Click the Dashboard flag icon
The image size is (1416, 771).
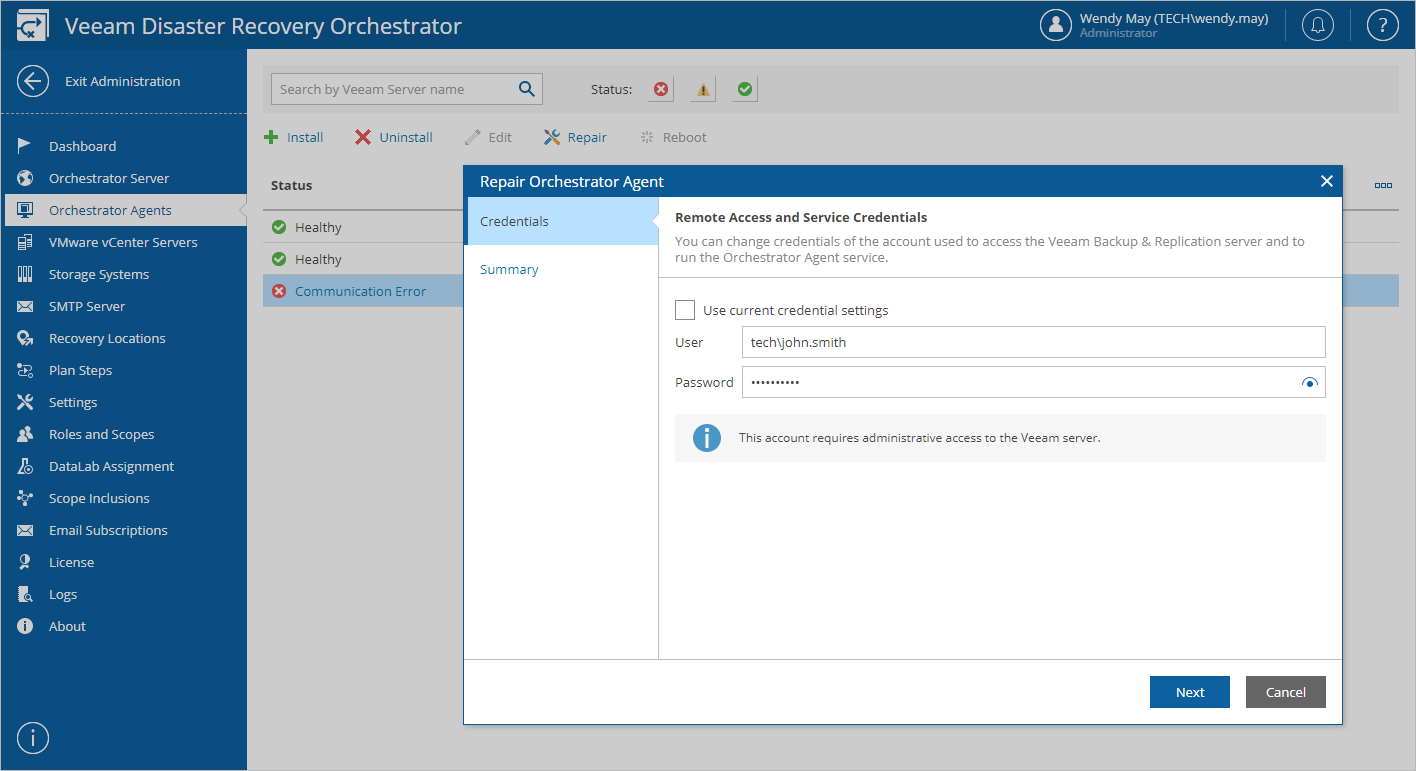[26, 146]
